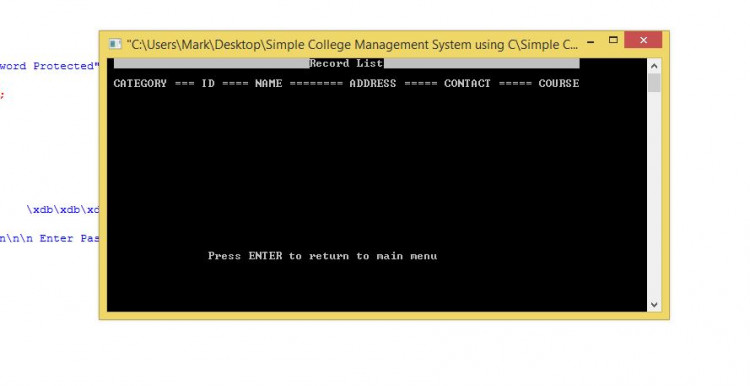Viewport: 750px width, 386px height.
Task: Select the ADDRESS column header text
Action: [x=373, y=83]
